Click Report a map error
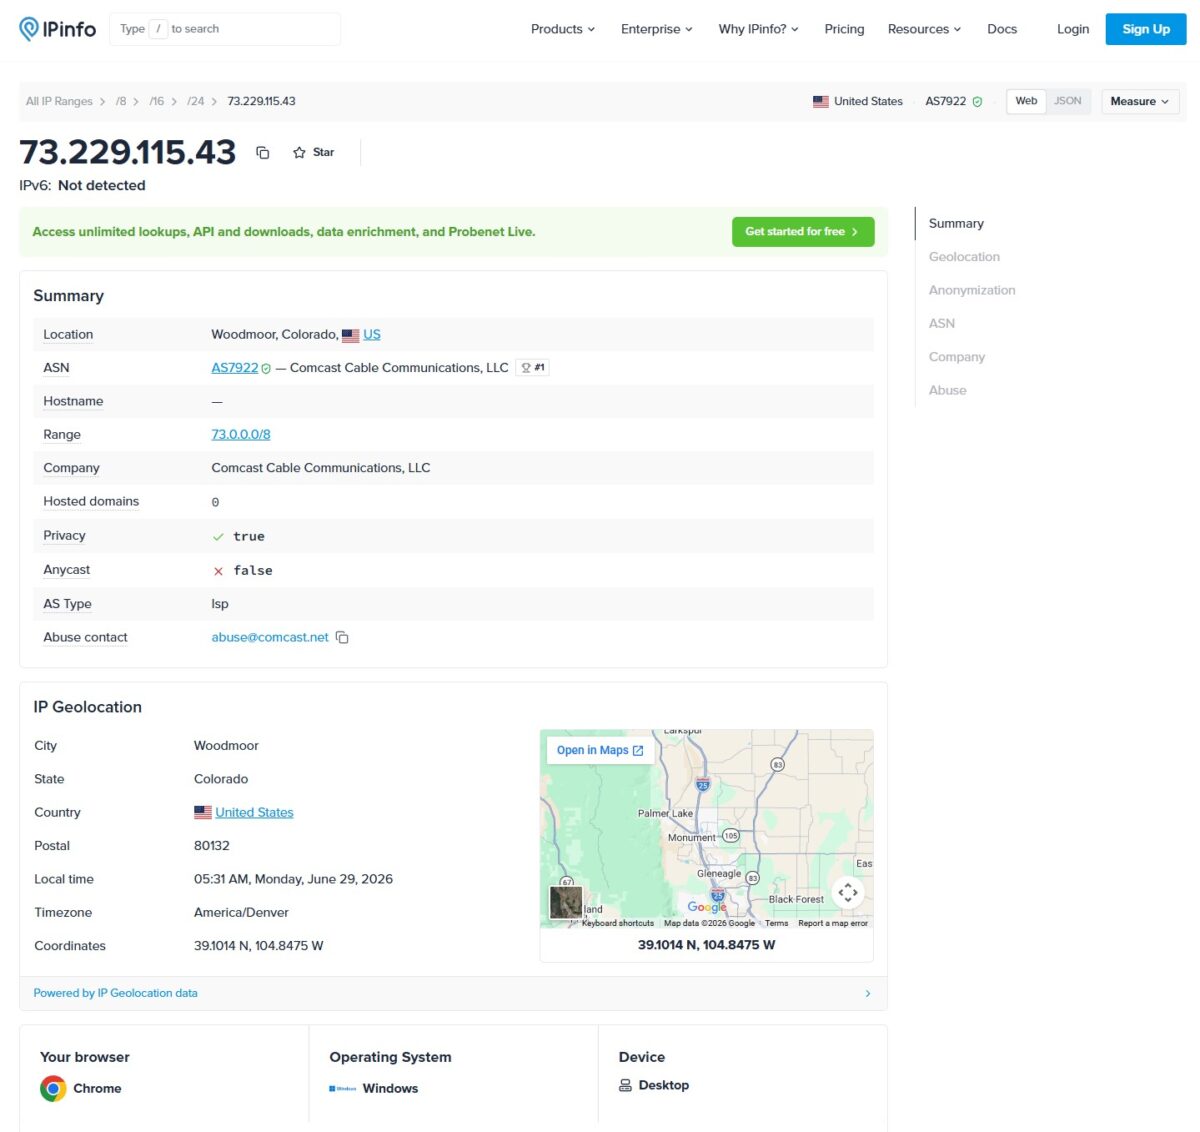The width and height of the screenshot is (1200, 1132). 833,924
